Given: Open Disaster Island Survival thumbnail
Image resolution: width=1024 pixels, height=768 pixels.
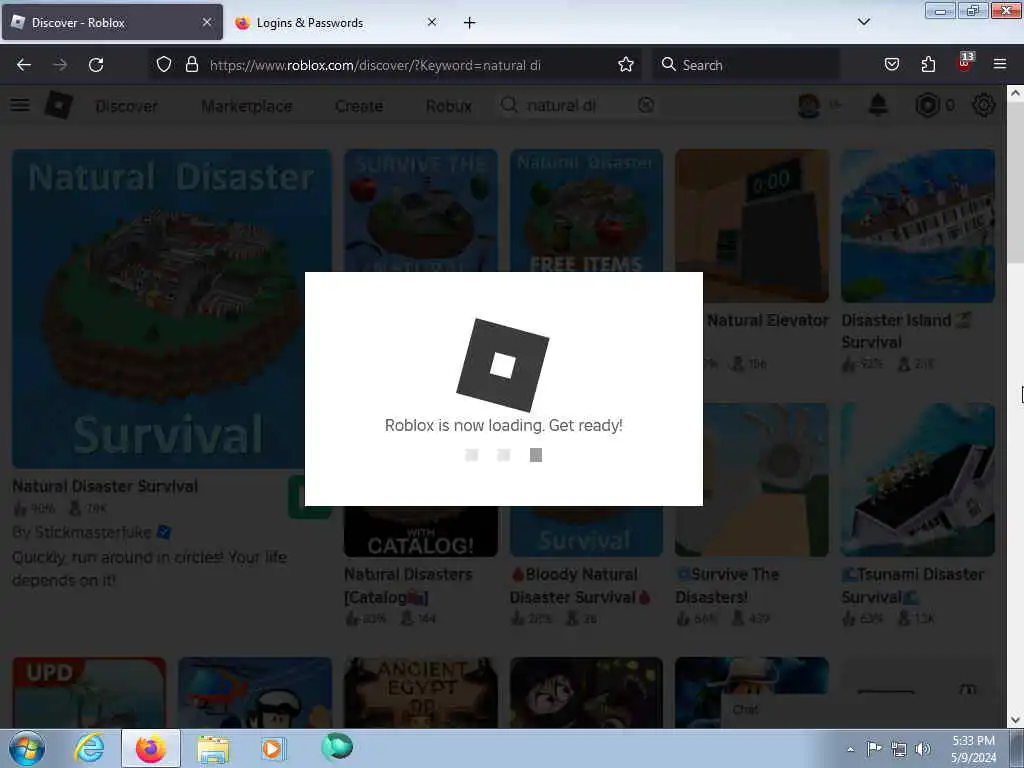Looking at the screenshot, I should pyautogui.click(x=918, y=226).
